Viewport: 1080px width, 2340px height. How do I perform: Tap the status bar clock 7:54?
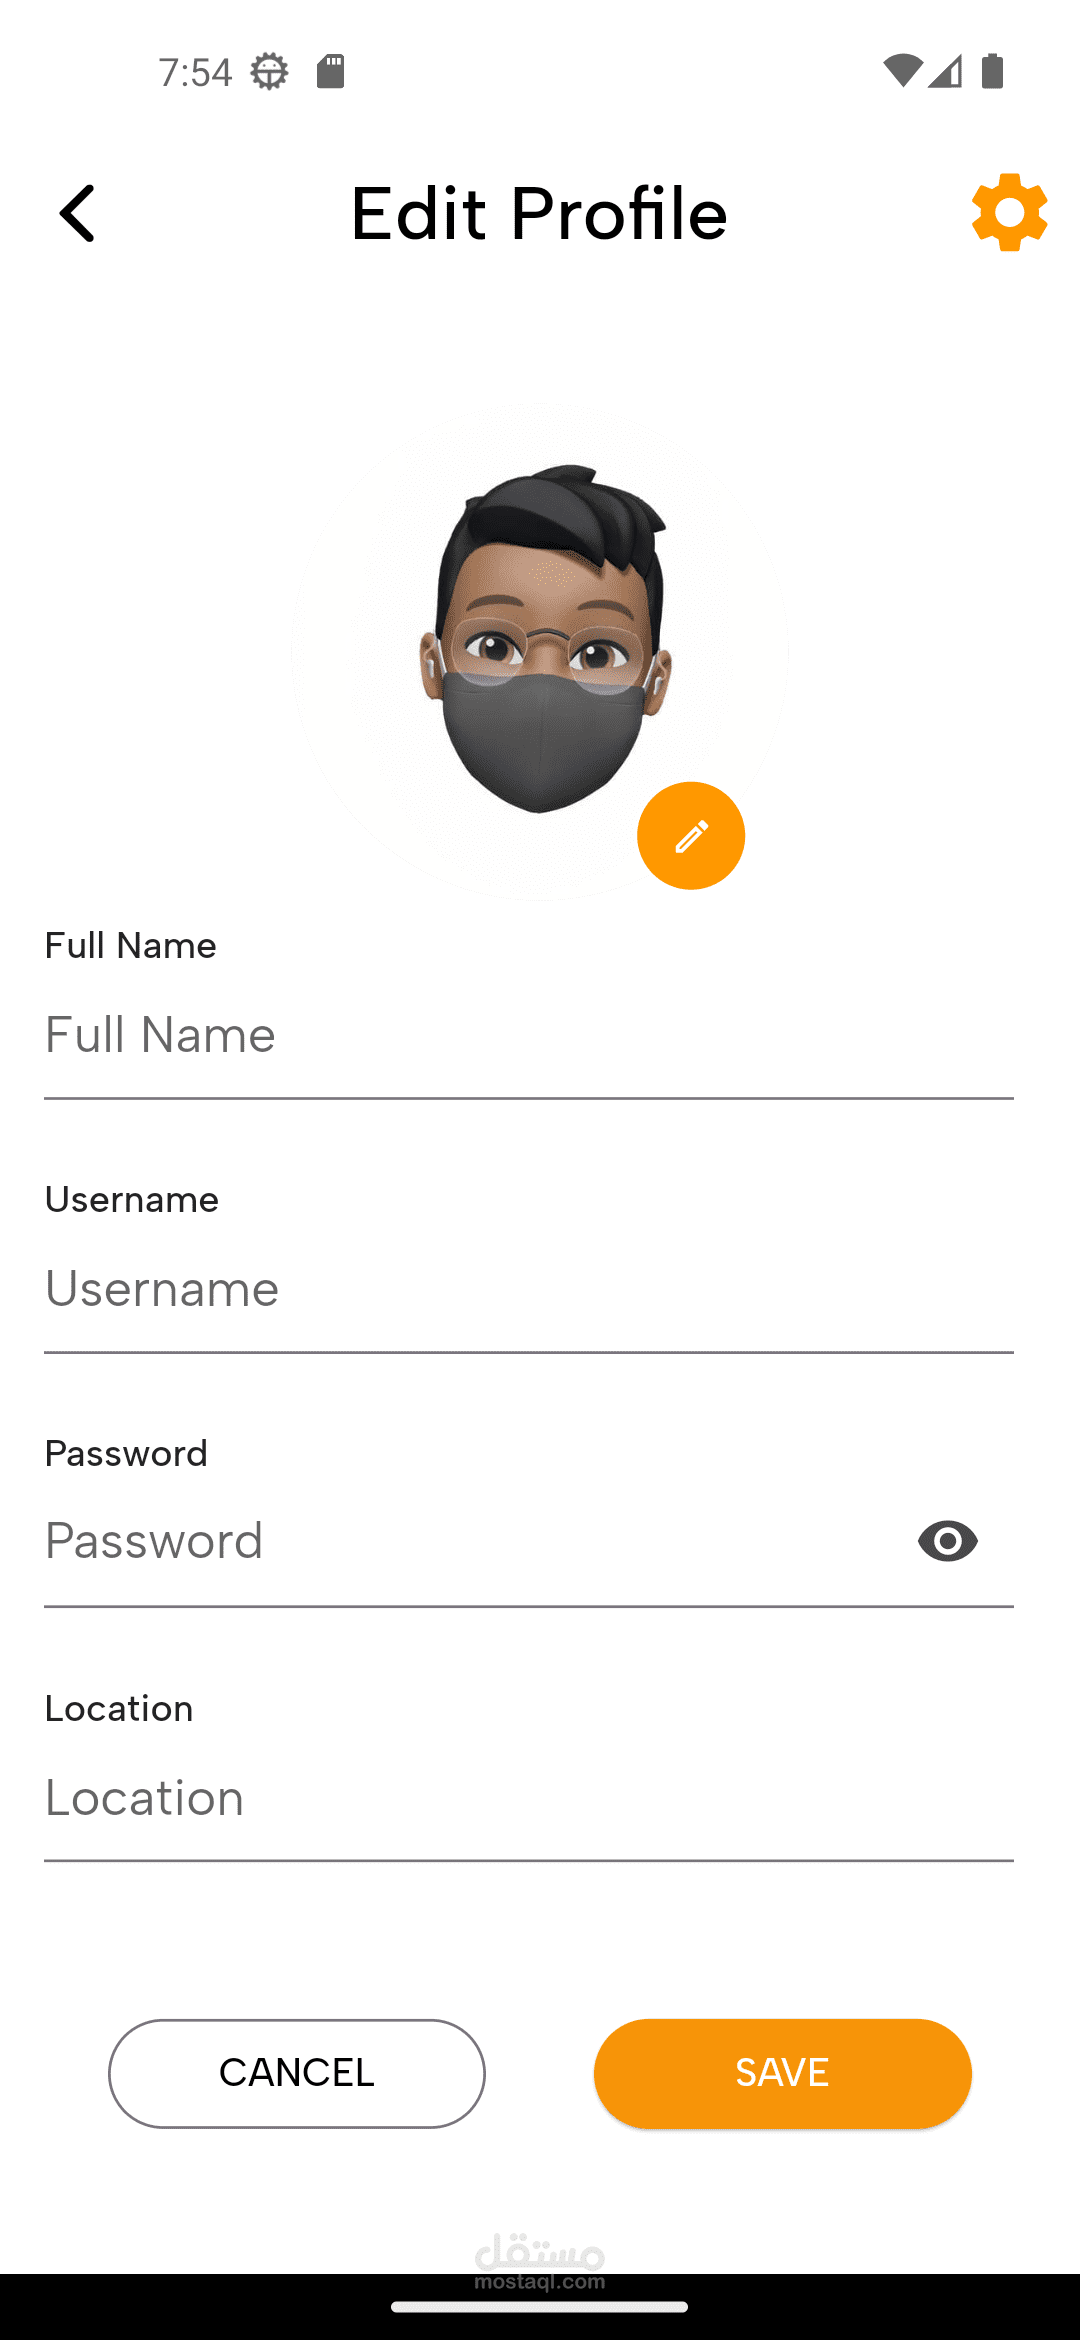pyautogui.click(x=195, y=72)
